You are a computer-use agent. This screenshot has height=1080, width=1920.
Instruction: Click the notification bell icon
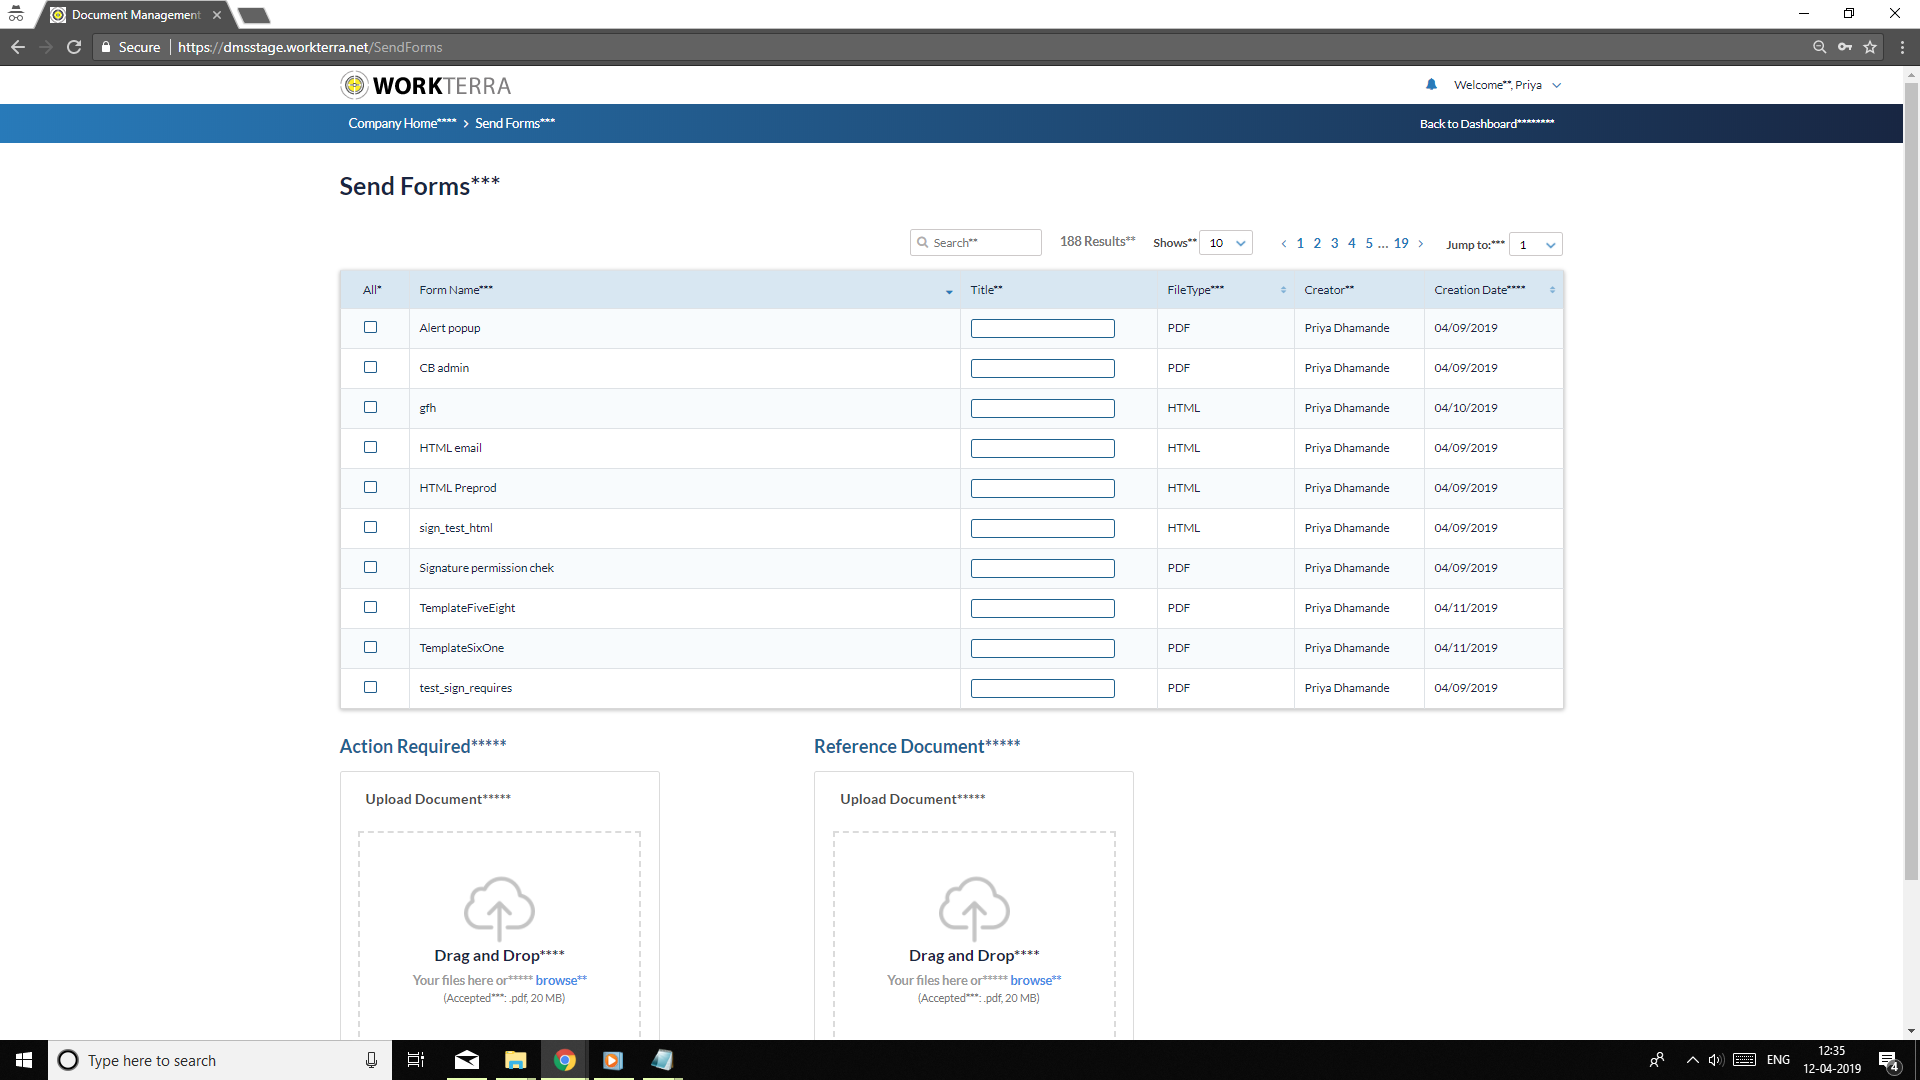pyautogui.click(x=1432, y=84)
